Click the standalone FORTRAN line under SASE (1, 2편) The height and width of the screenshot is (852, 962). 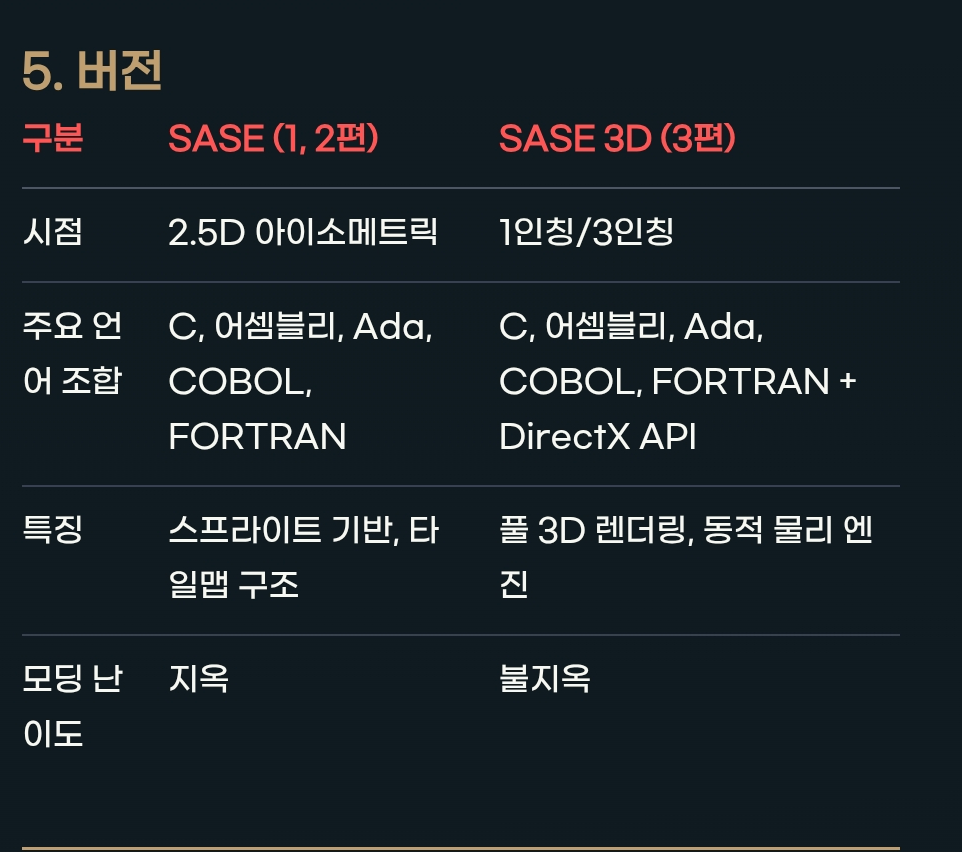(257, 436)
